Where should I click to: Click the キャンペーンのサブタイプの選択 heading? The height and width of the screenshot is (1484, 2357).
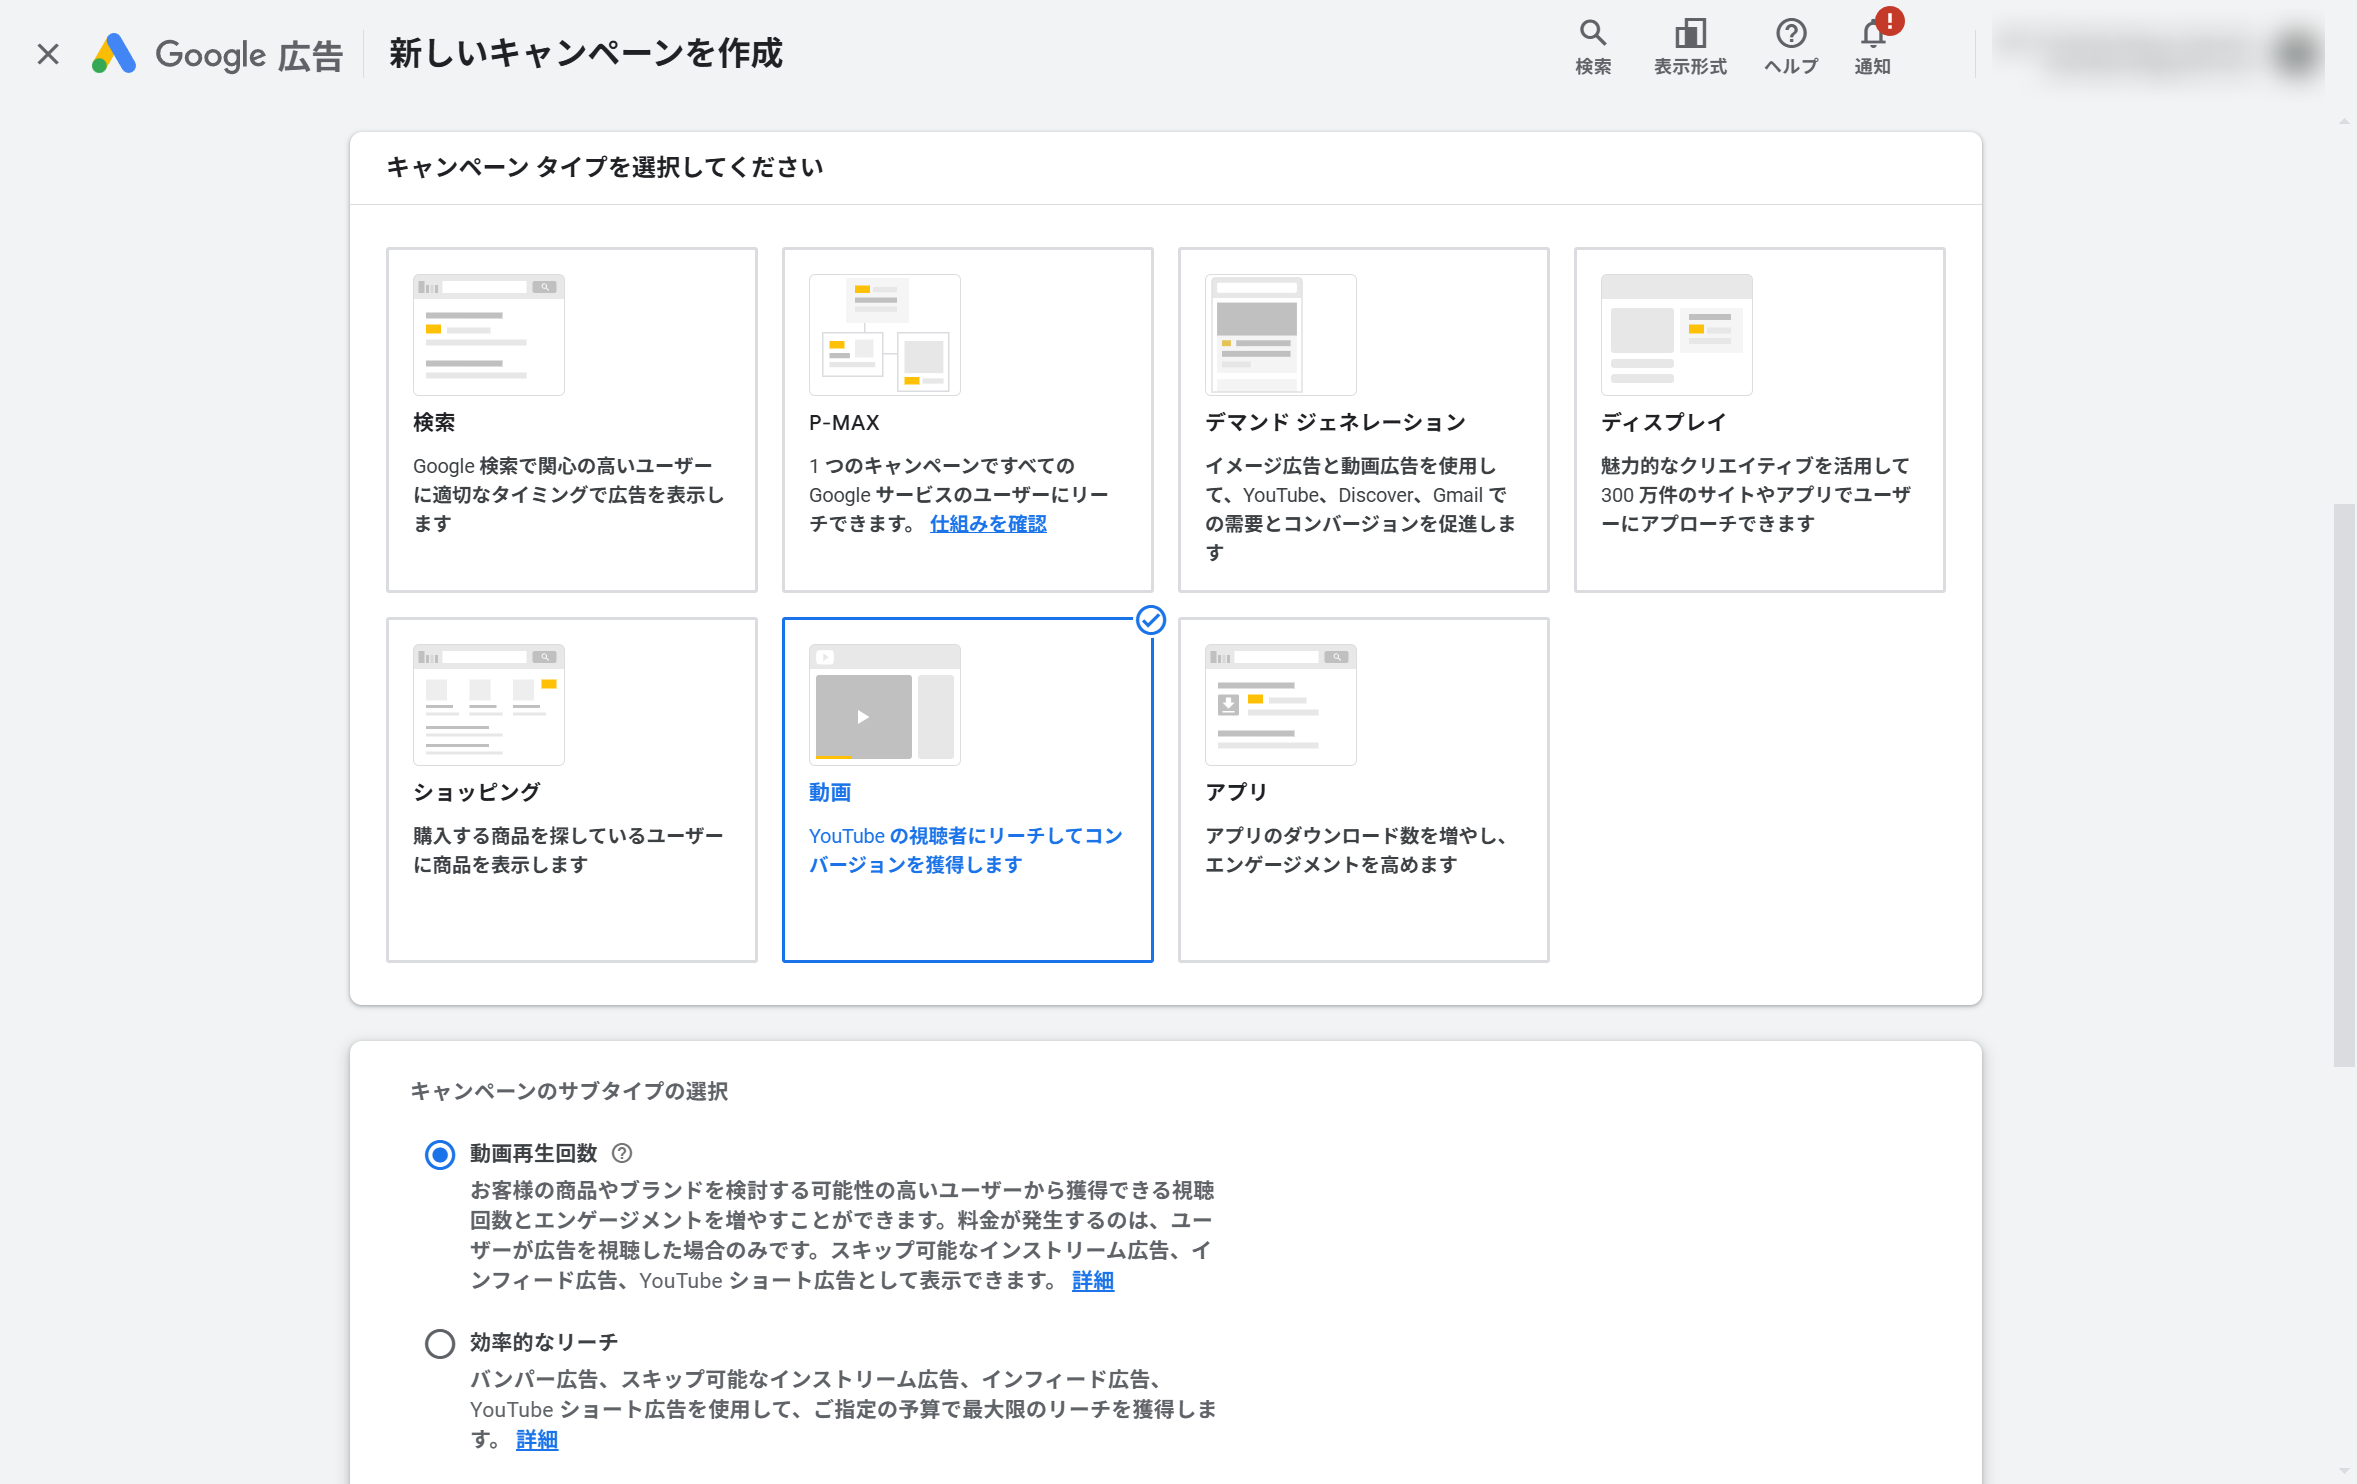[569, 1091]
